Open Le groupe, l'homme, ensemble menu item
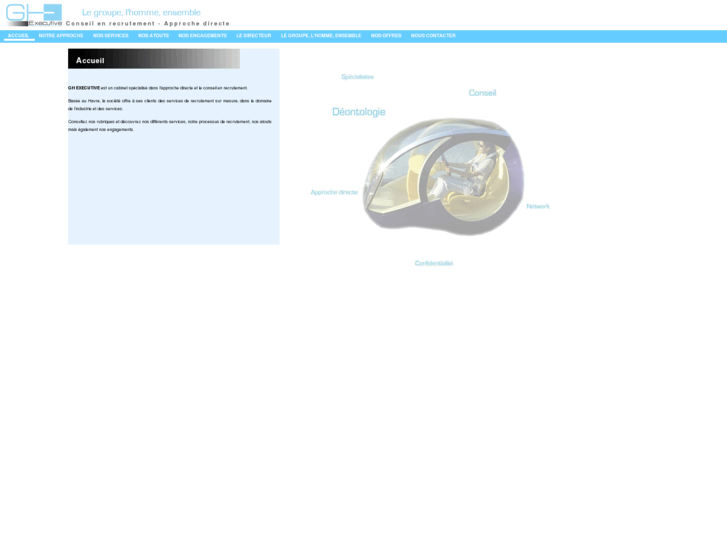727x545 pixels. 321,36
